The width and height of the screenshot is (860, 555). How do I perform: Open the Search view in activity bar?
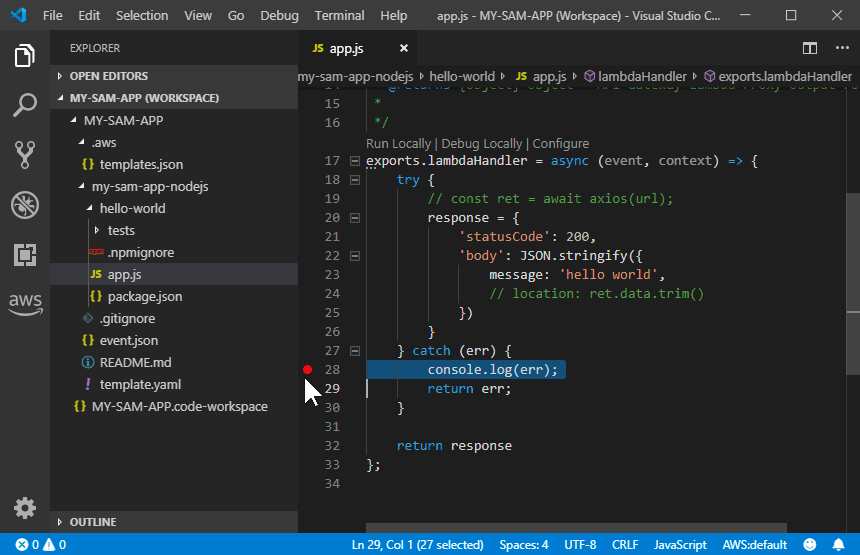point(25,105)
